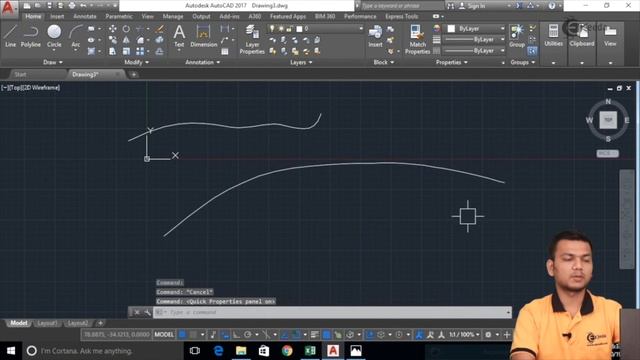640x360 pixels.
Task: Open the Express Tools ribbon tab
Action: point(402,16)
